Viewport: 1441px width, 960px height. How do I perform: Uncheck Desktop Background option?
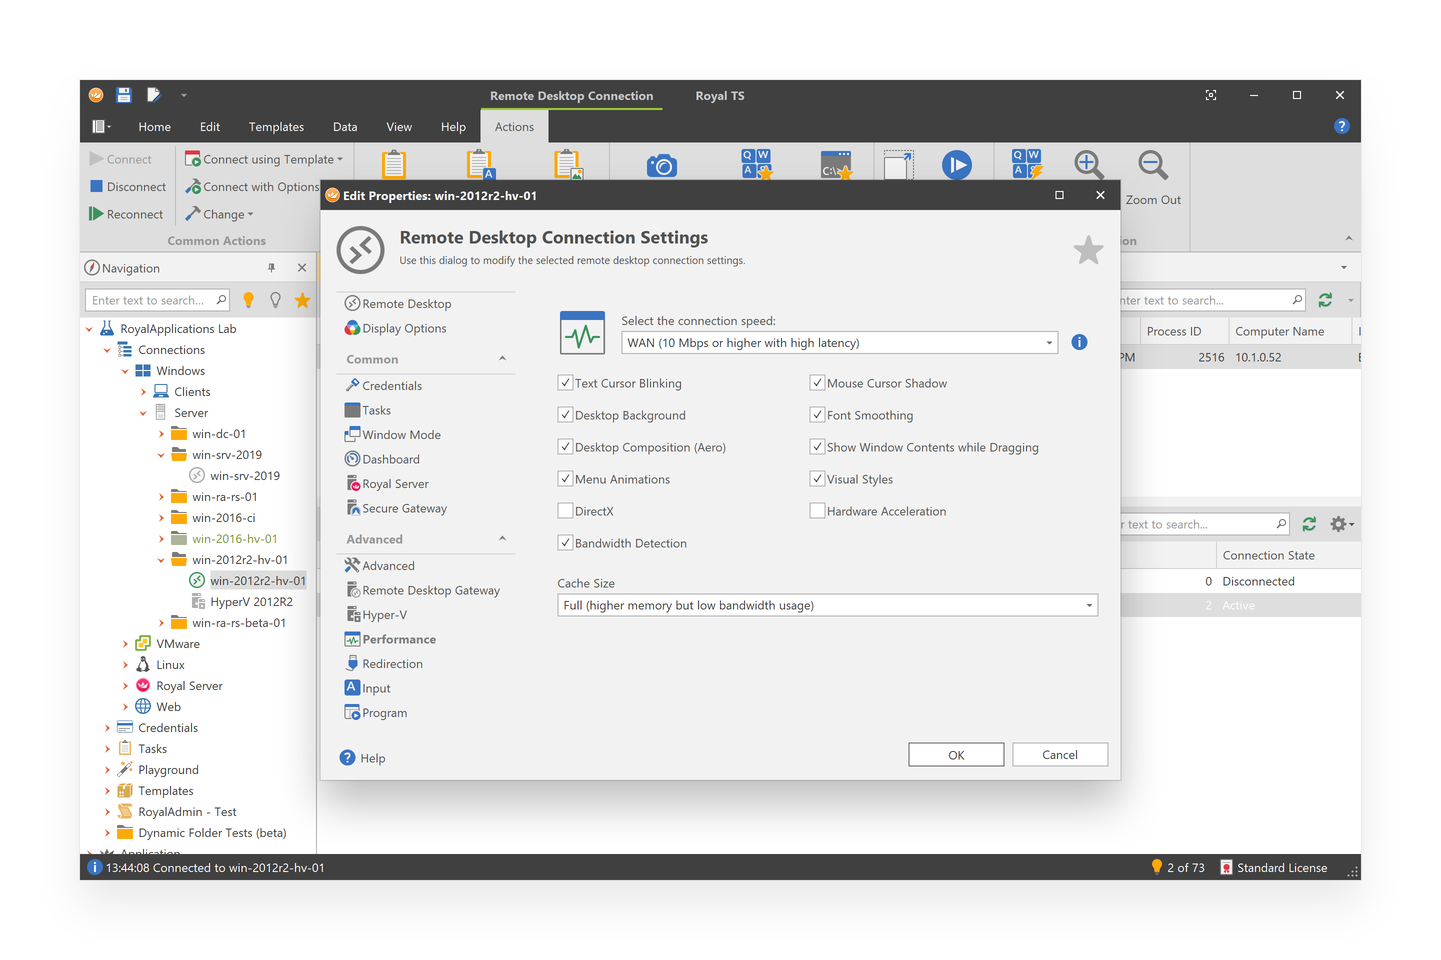[x=565, y=415]
